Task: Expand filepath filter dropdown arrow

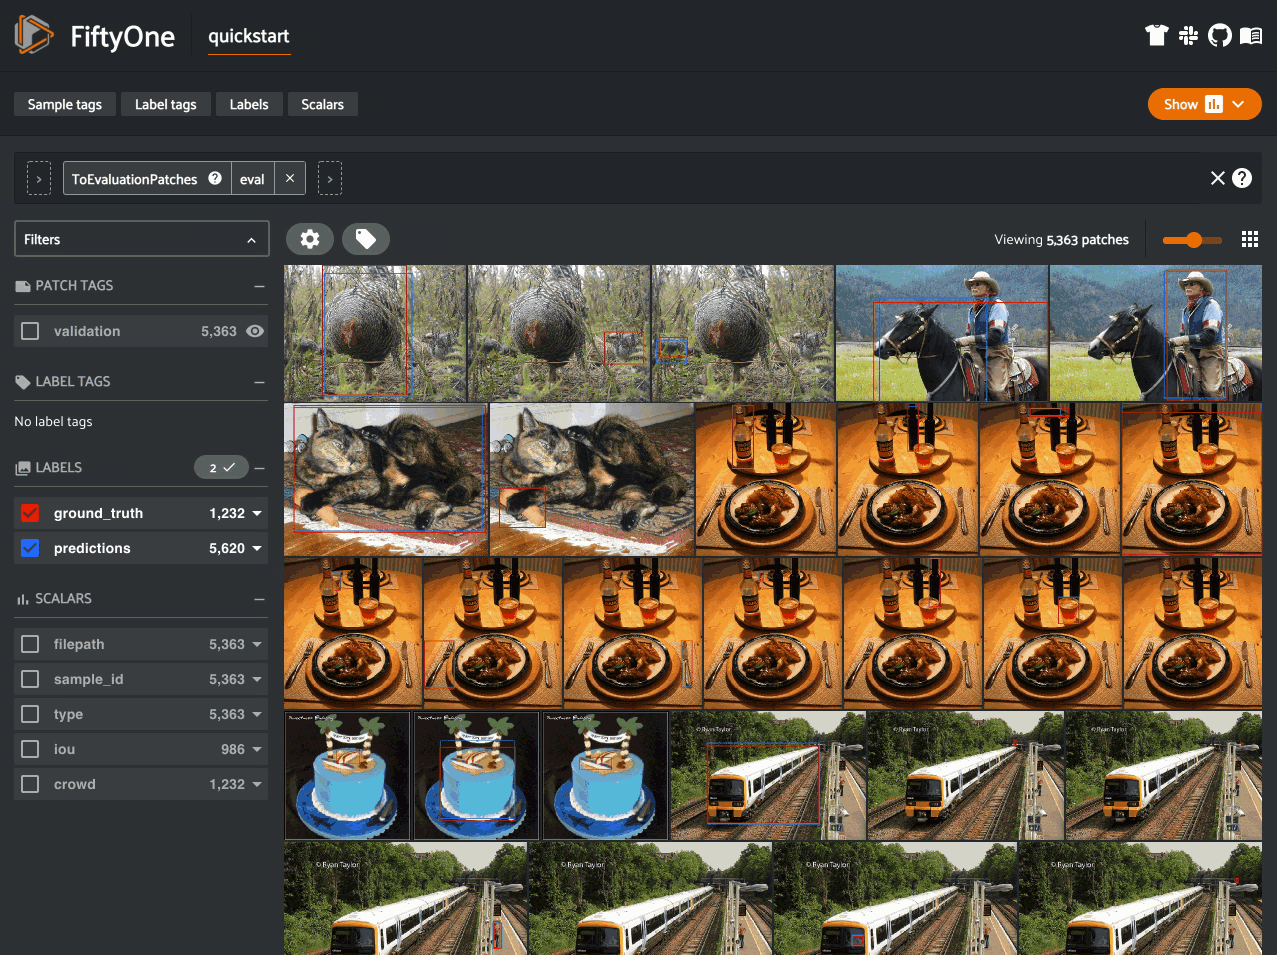Action: click(257, 644)
